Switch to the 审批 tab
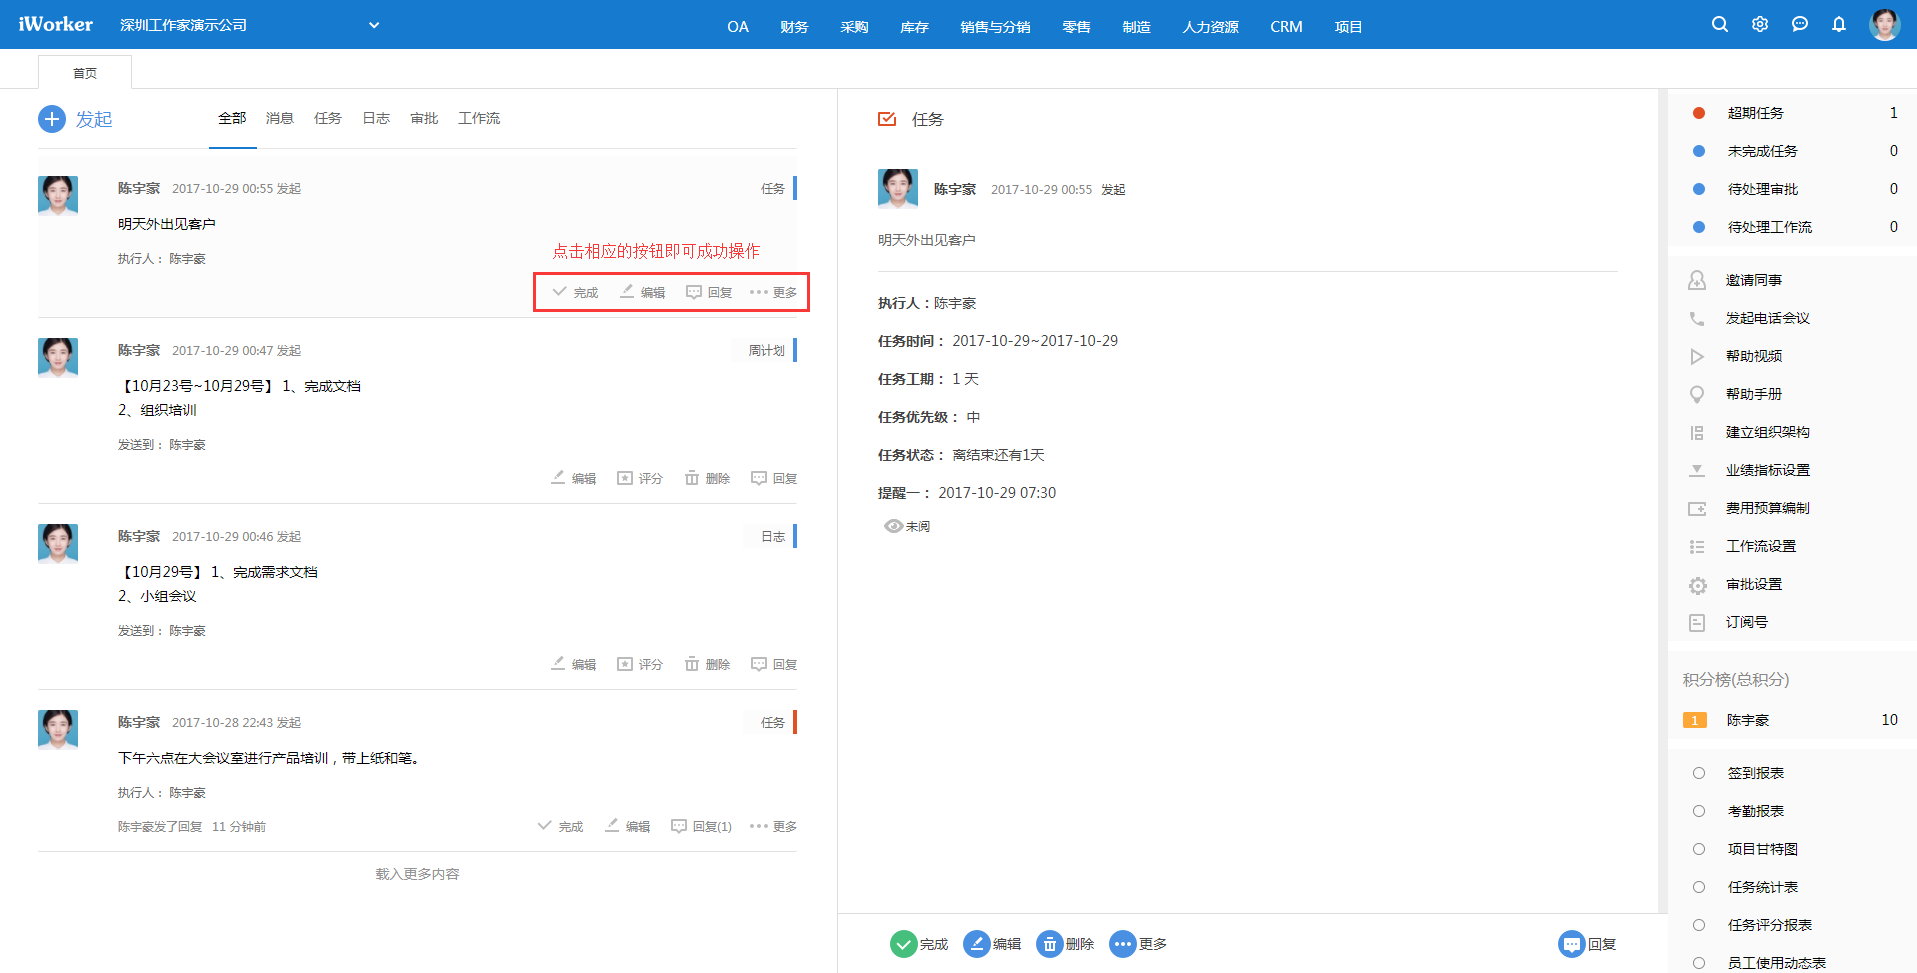Viewport: 1917px width, 973px height. click(424, 118)
